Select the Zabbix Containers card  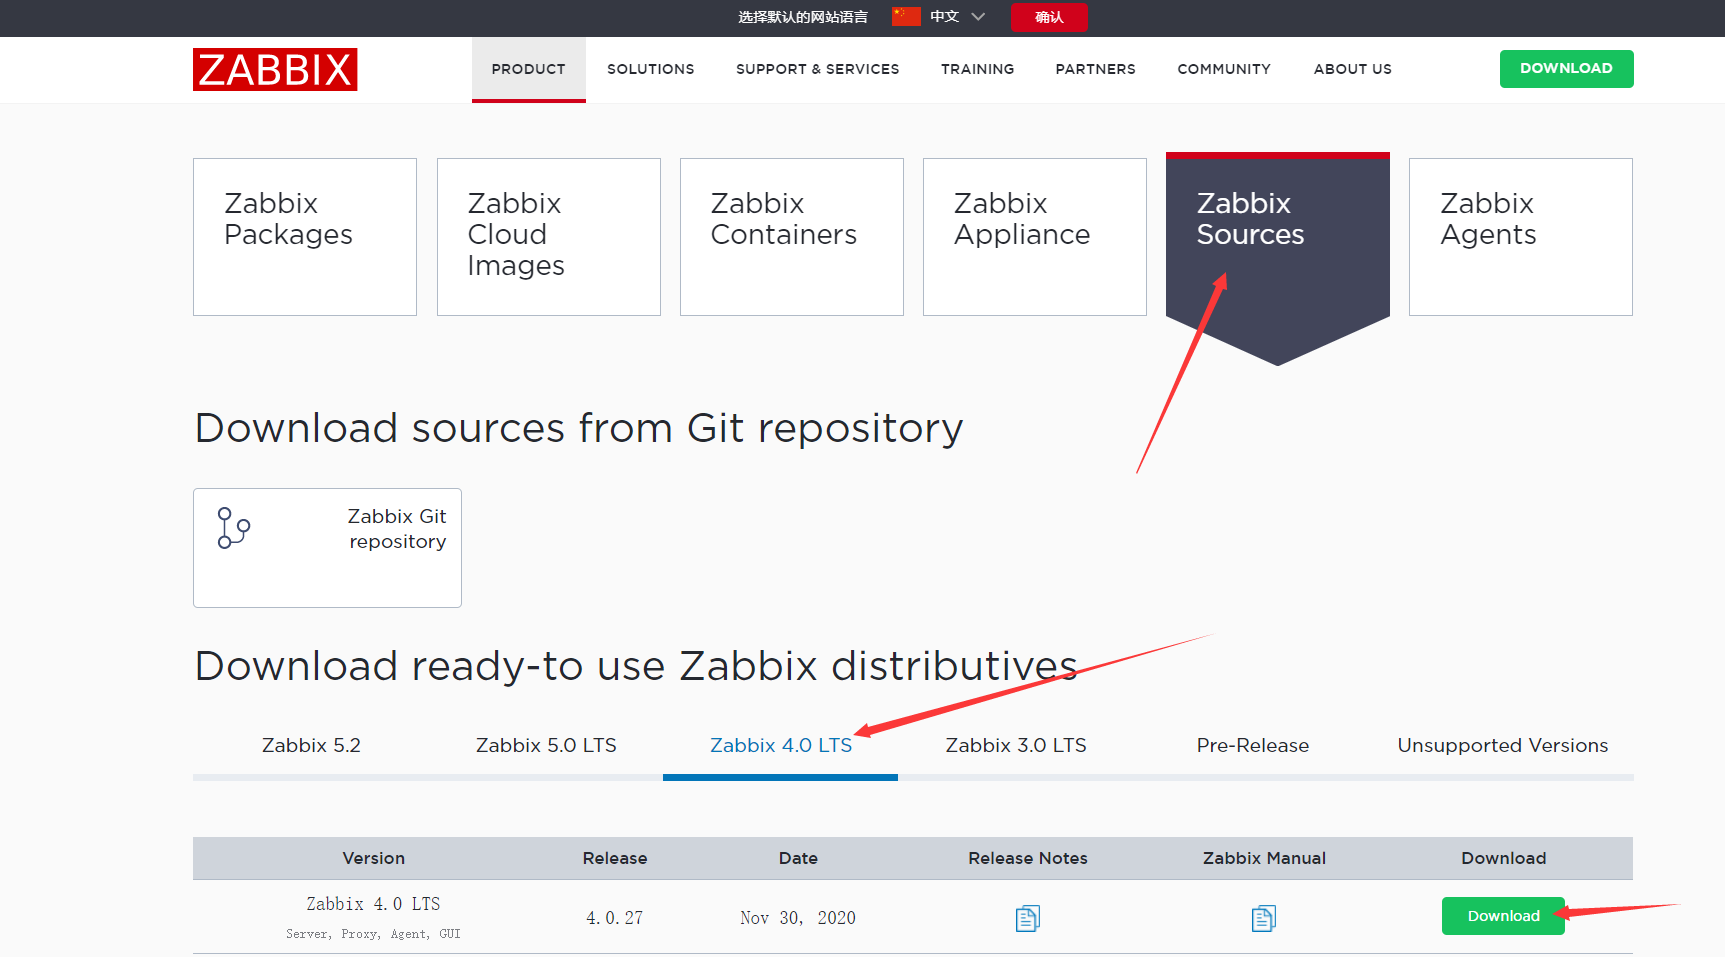[791, 237]
